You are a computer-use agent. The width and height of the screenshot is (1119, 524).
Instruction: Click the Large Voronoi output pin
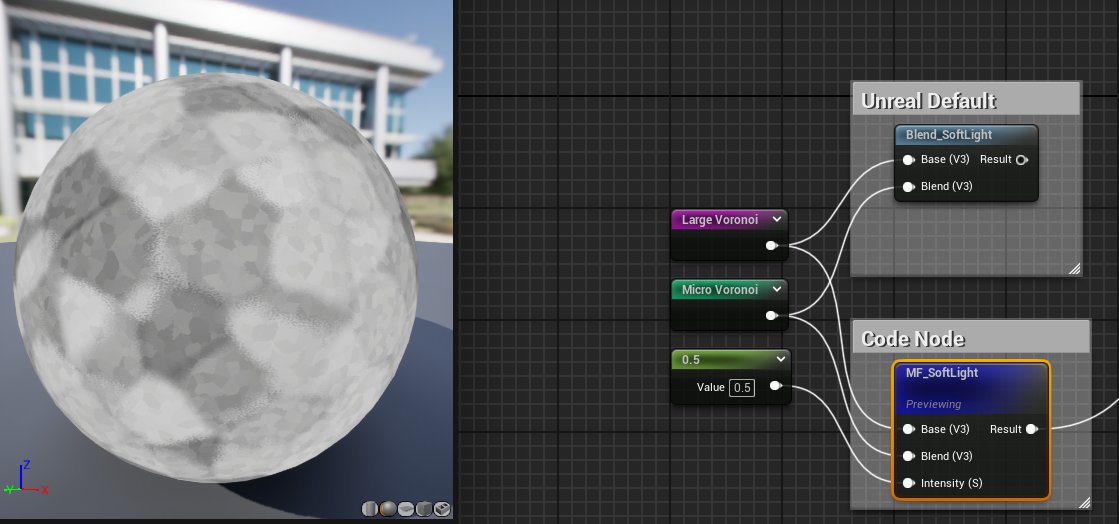point(771,246)
